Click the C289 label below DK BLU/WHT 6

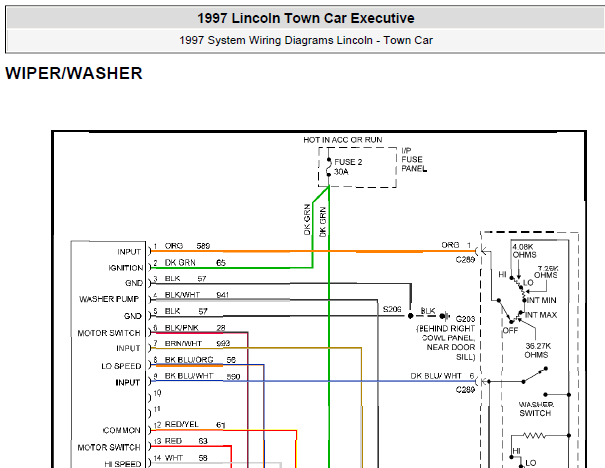click(465, 390)
